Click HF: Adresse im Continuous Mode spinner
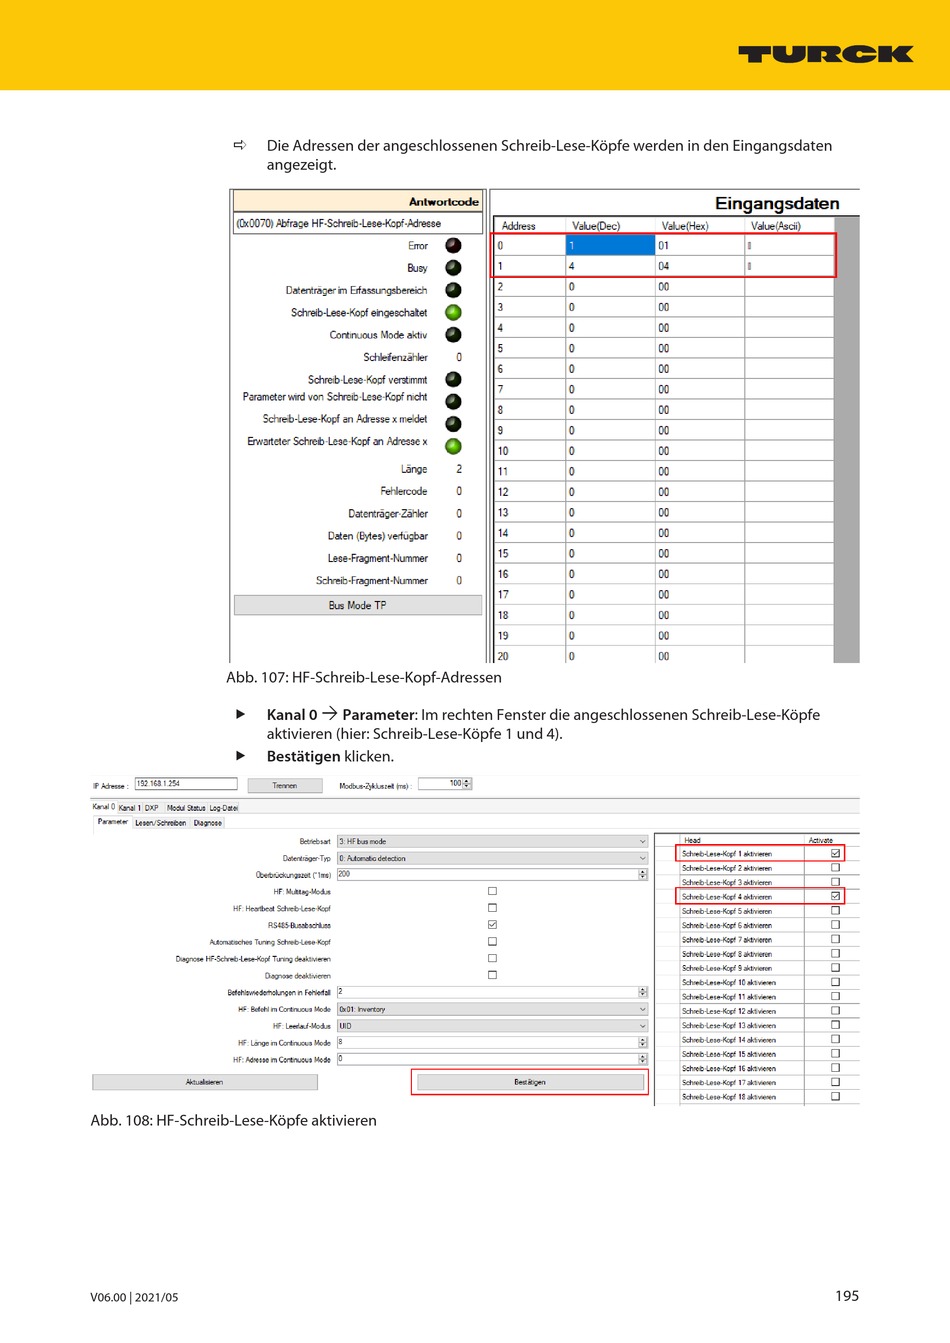The width and height of the screenshot is (950, 1343). (643, 1059)
